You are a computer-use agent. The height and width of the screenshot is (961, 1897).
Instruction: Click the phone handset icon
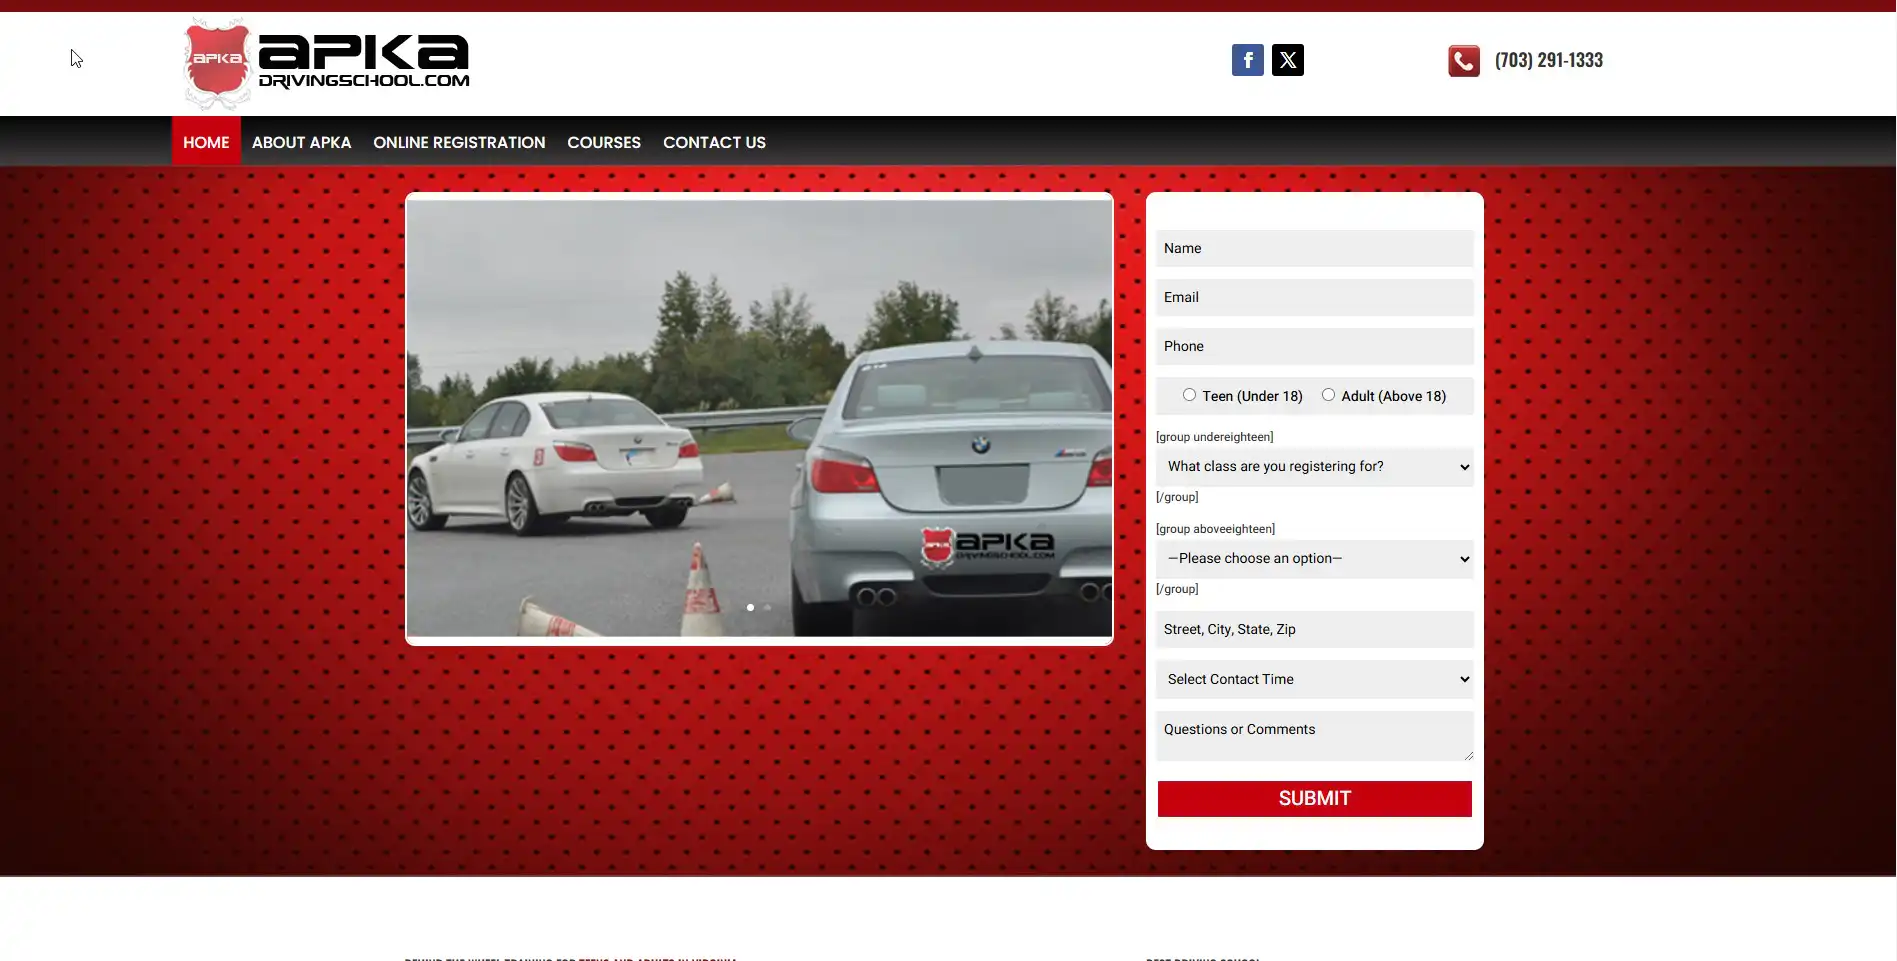click(x=1463, y=60)
